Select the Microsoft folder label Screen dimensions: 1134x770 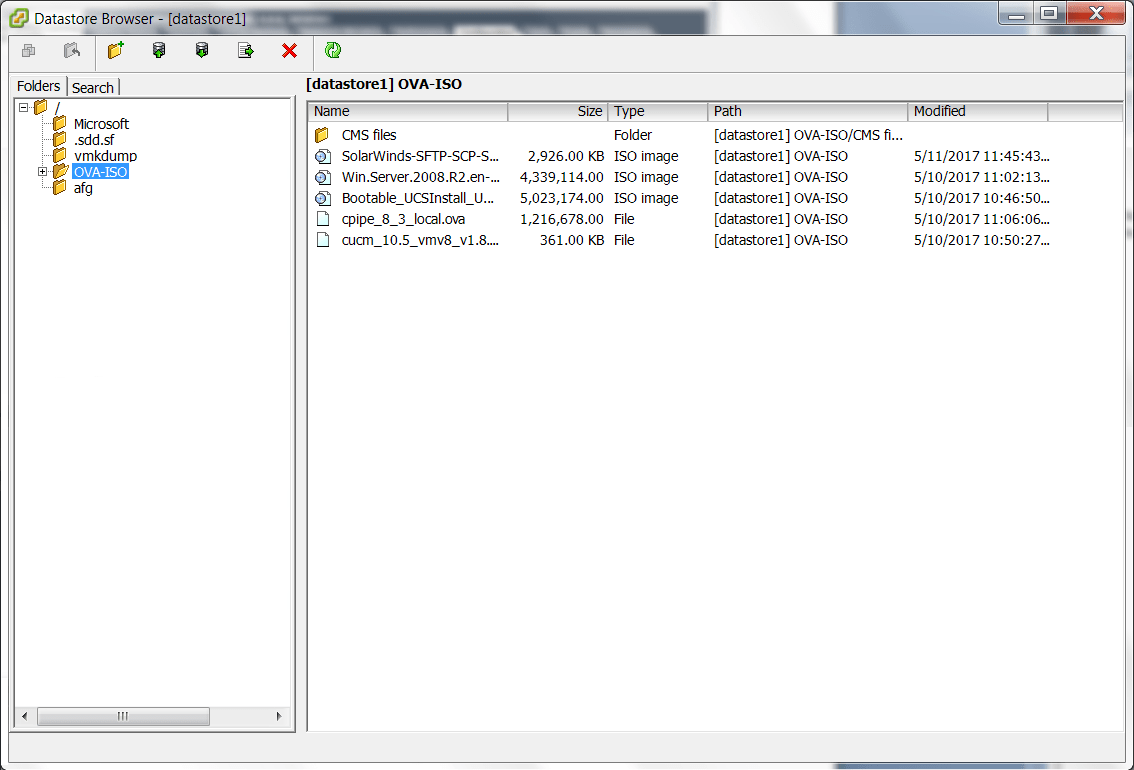coord(101,124)
